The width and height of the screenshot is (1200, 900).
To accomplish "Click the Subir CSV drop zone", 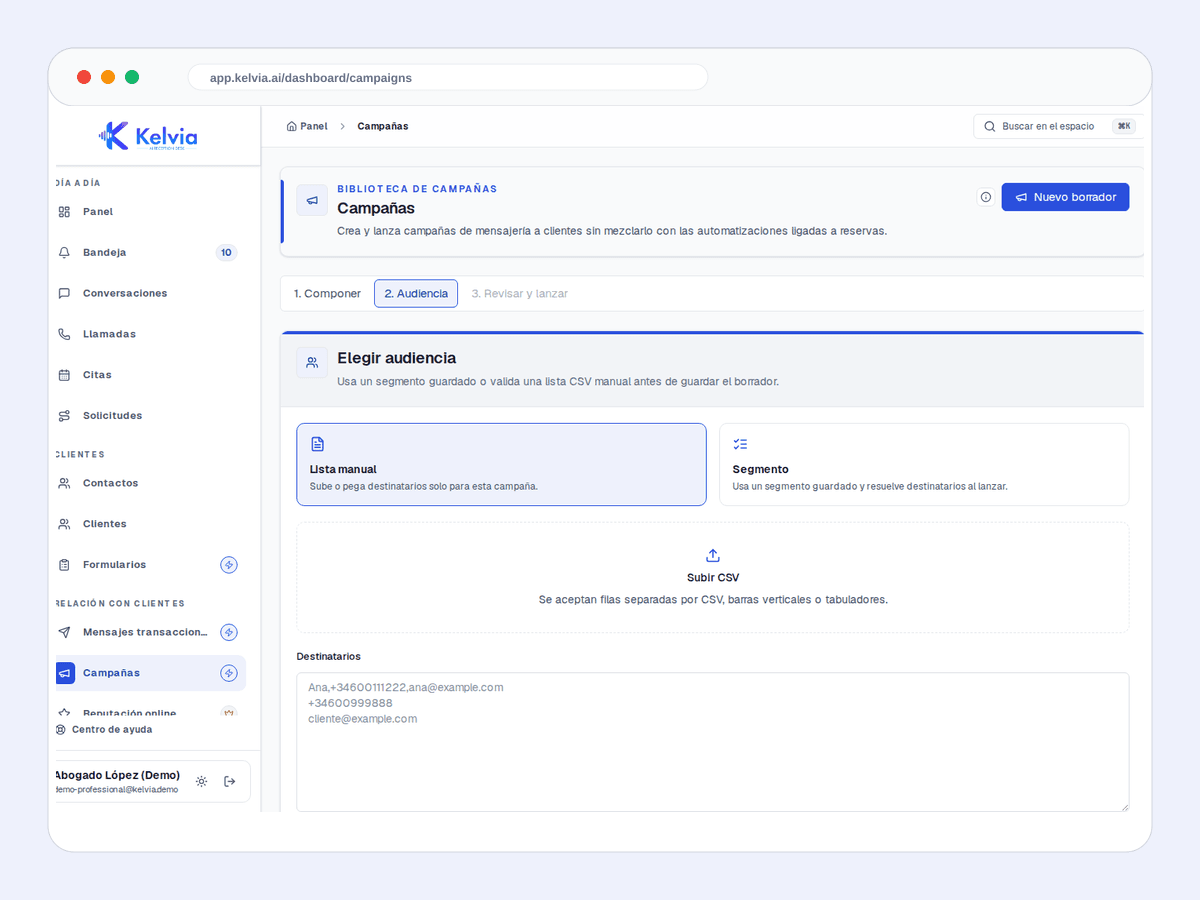I will tap(713, 578).
